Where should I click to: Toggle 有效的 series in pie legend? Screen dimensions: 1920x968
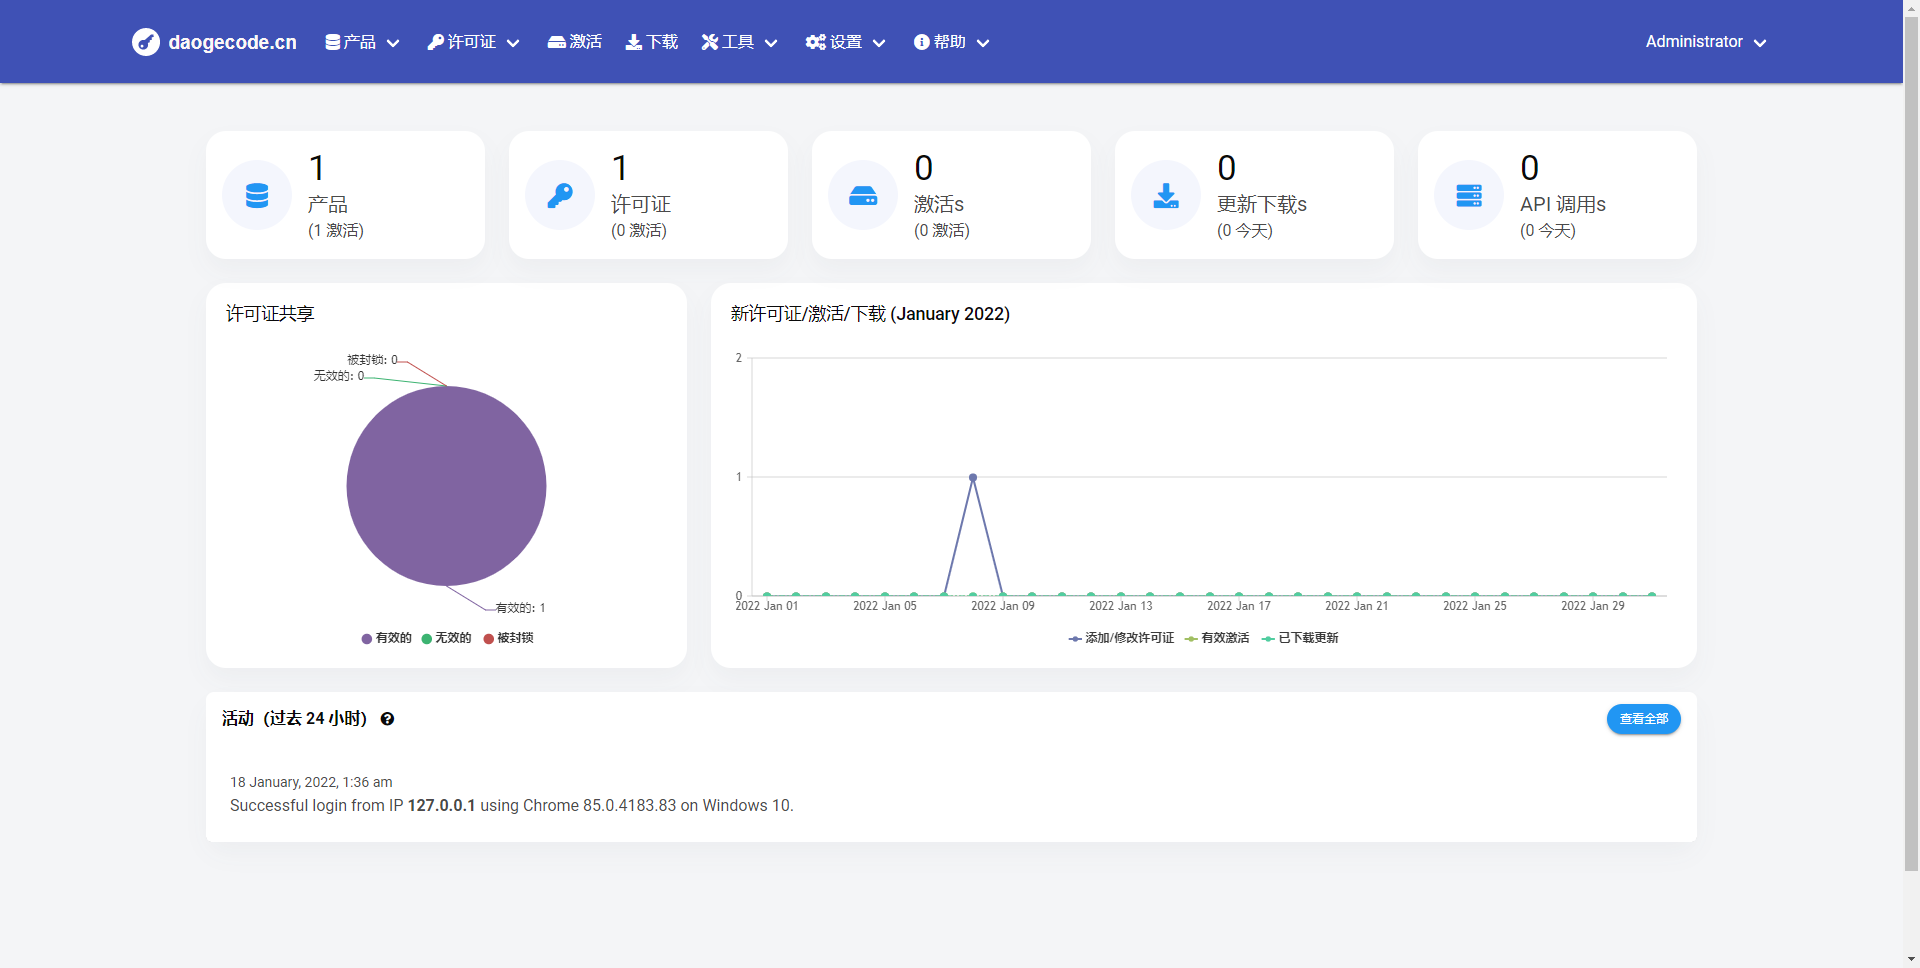tap(387, 638)
